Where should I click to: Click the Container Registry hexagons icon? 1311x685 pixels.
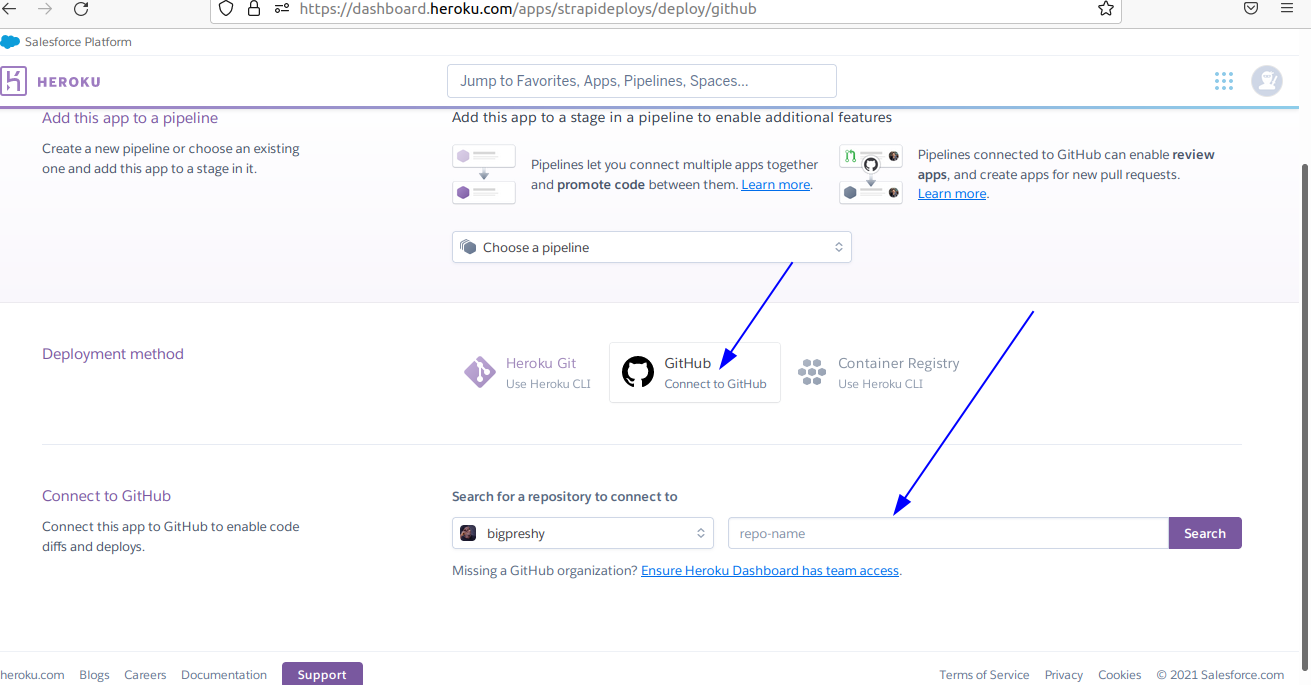pyautogui.click(x=812, y=372)
